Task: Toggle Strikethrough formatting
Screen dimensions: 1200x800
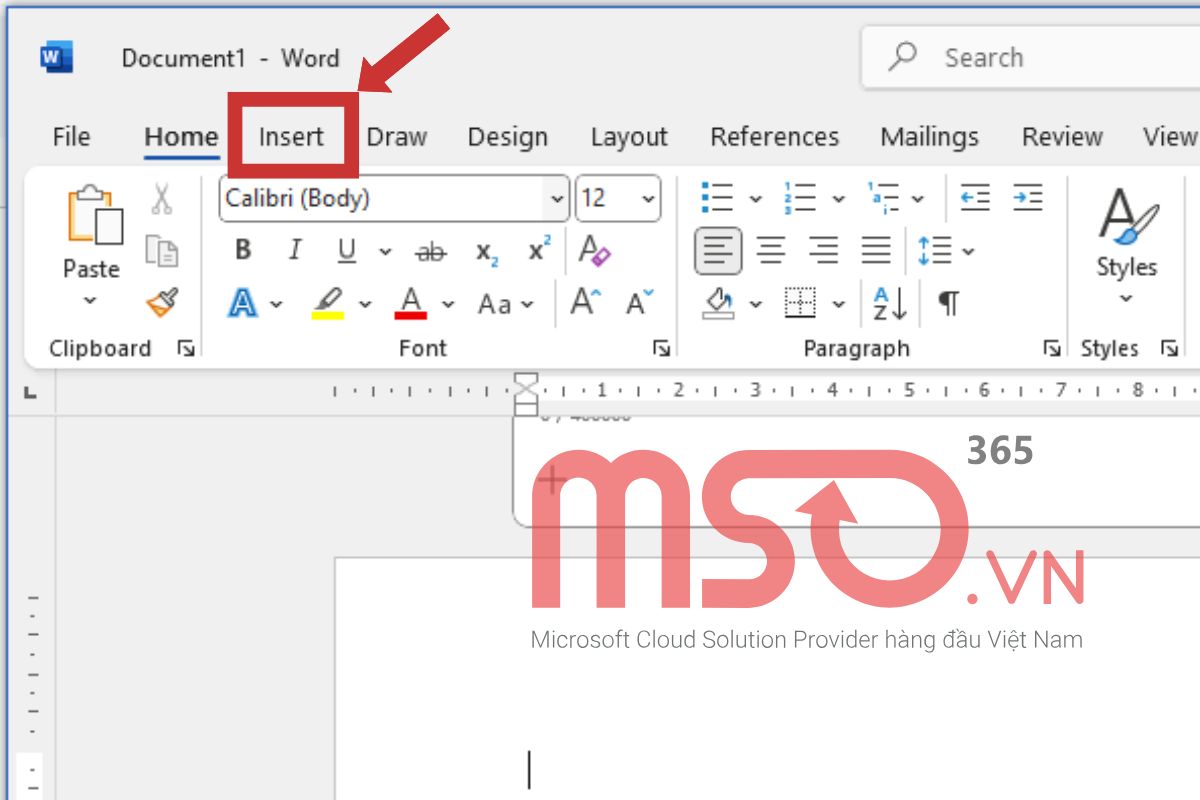Action: tap(431, 252)
